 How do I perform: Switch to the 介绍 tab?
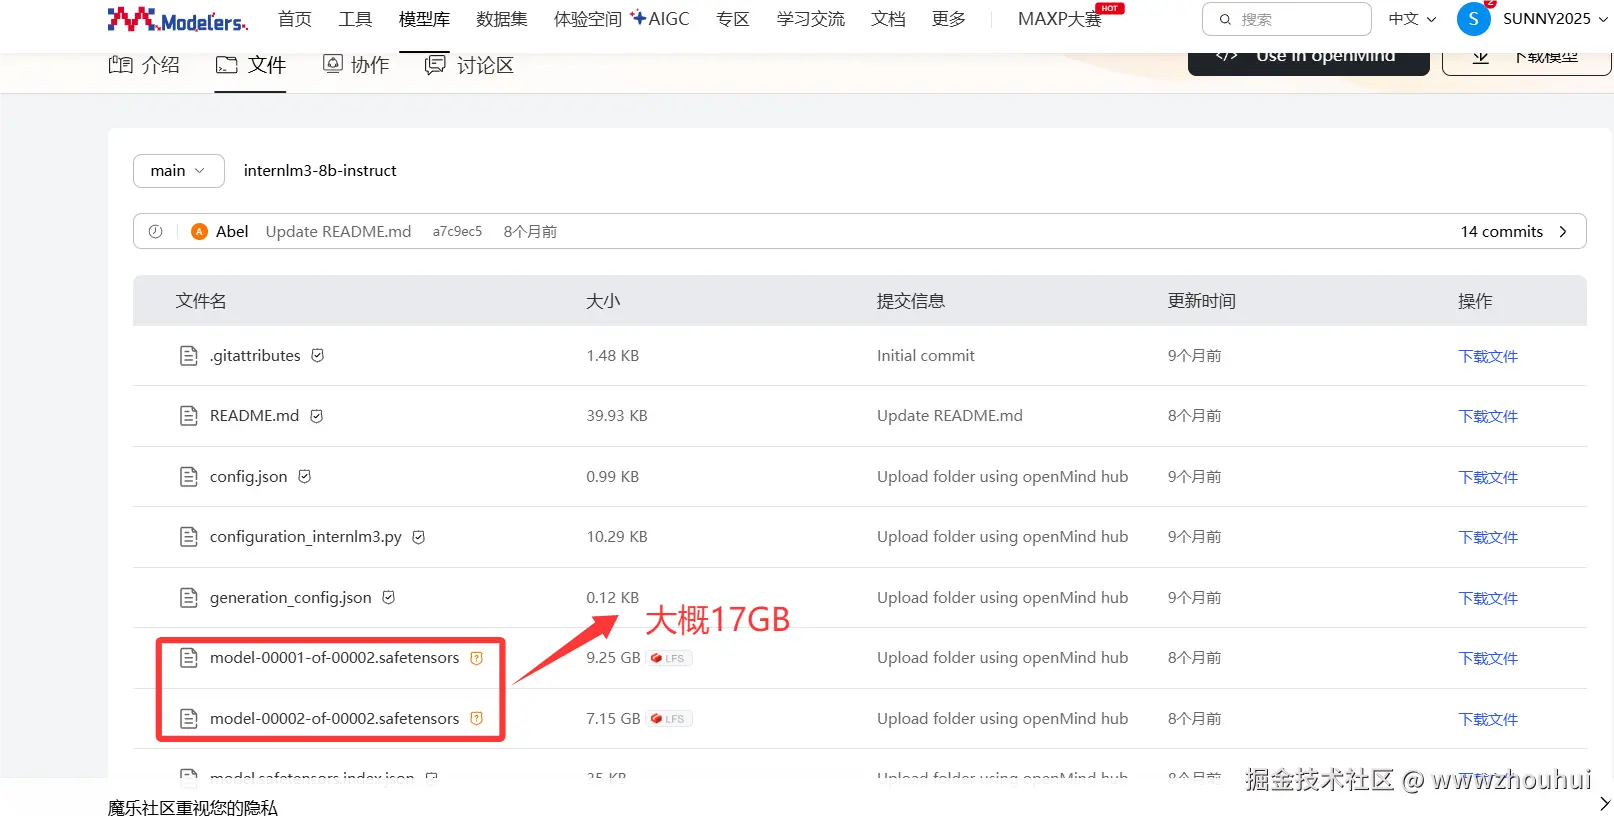144,65
